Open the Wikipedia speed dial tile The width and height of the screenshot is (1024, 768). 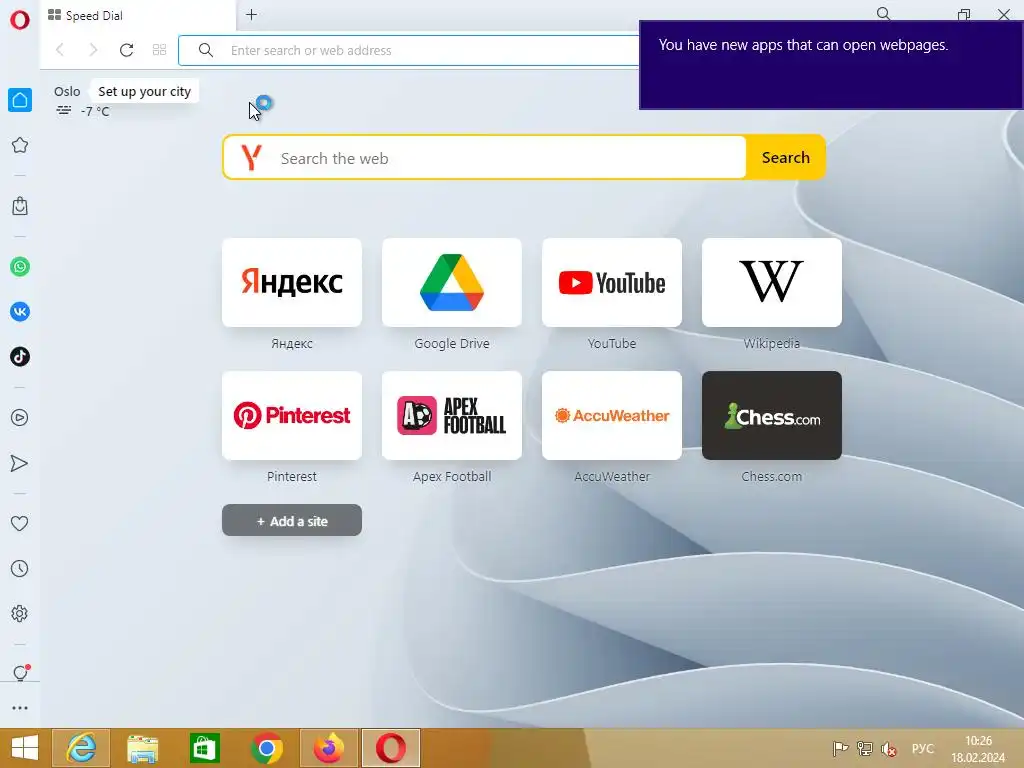pos(772,283)
